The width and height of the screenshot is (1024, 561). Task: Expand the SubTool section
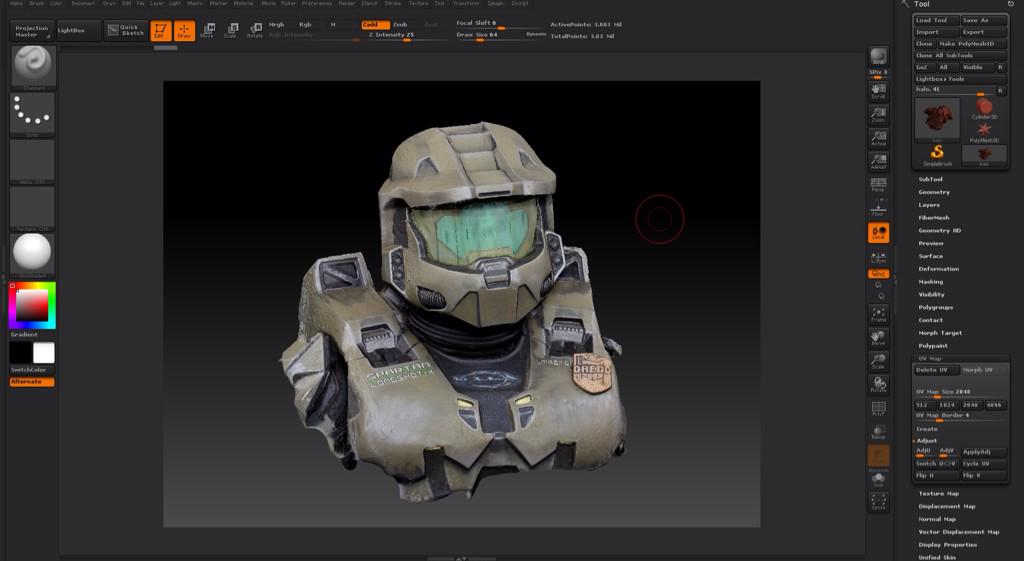tap(931, 179)
